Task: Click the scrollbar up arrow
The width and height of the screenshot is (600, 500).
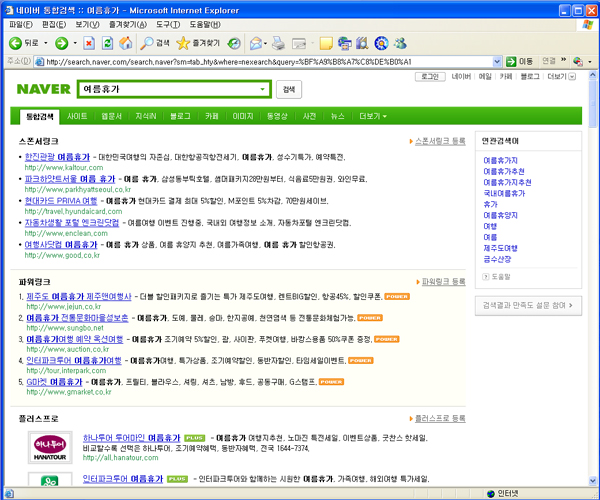Action: tap(592, 75)
